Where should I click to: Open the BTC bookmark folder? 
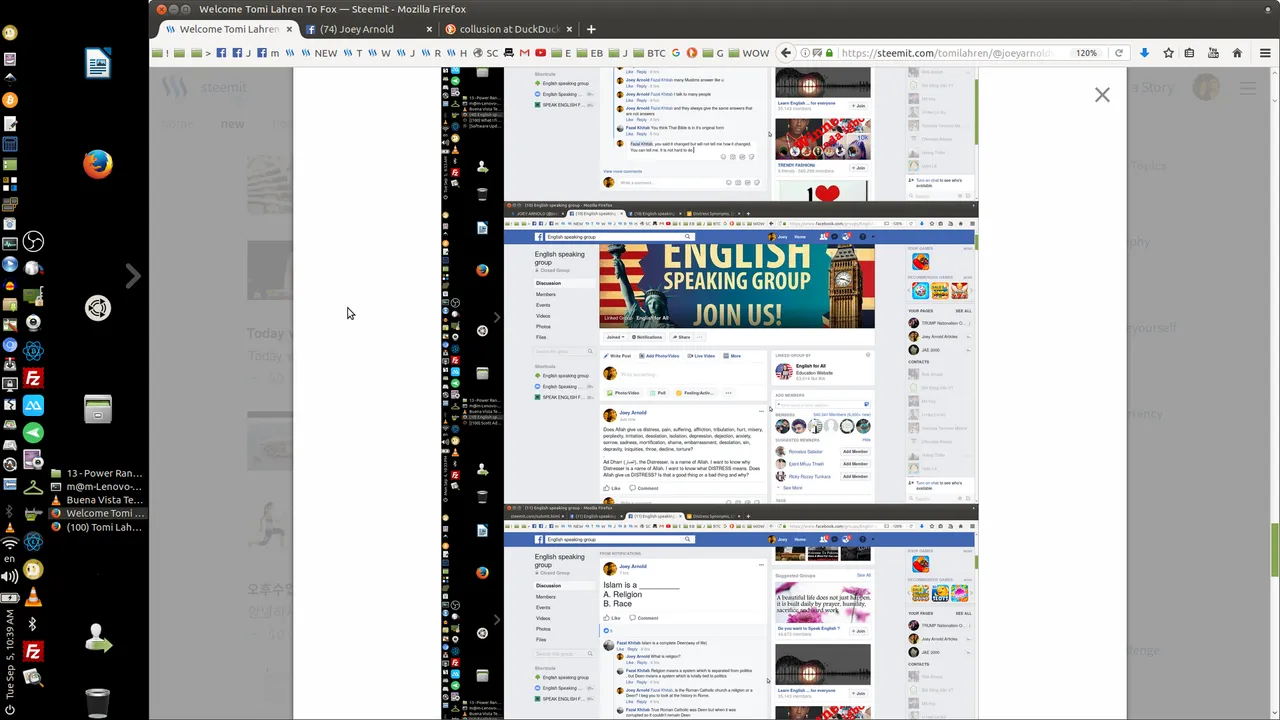(648, 53)
